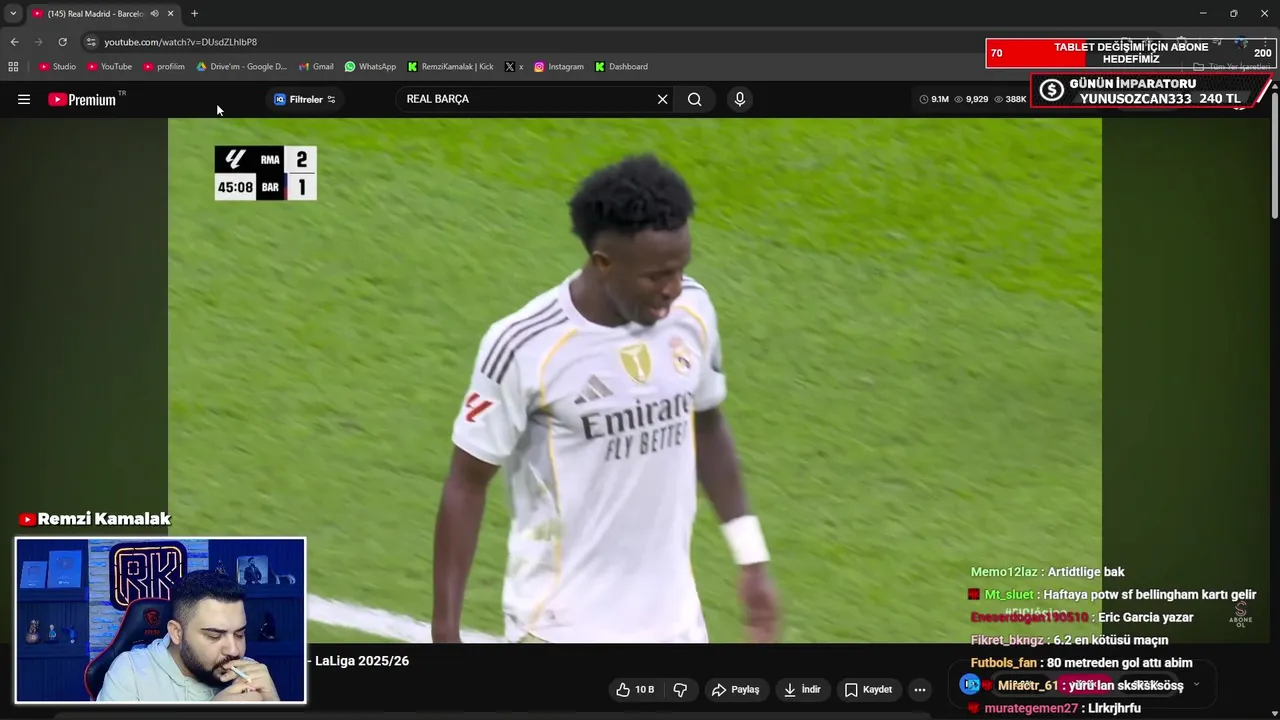Go forward with browser forward arrow
Viewport: 1280px width, 720px height.
38,42
